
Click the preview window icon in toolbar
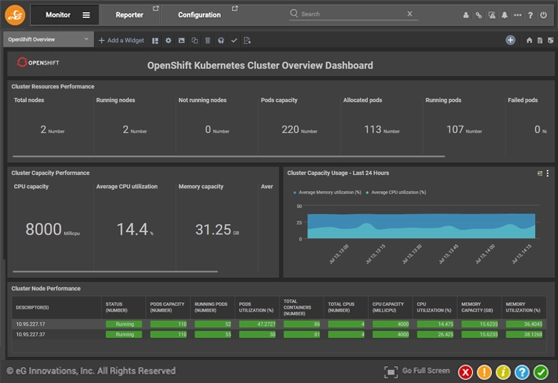pyautogui.click(x=181, y=41)
